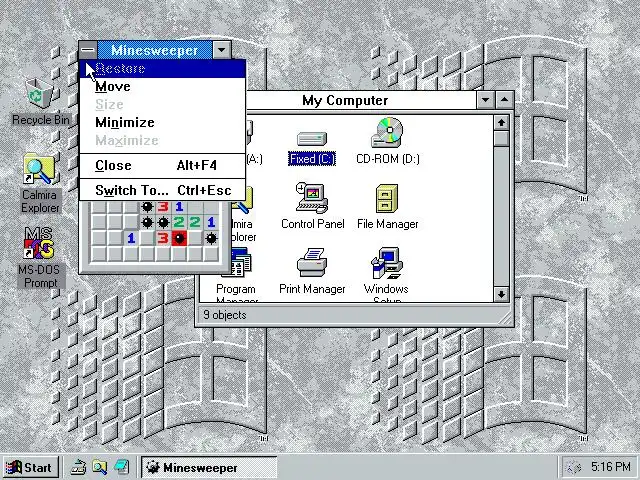Choose Size from the Minesweeper system menu
The width and height of the screenshot is (640, 480).
tap(162, 104)
